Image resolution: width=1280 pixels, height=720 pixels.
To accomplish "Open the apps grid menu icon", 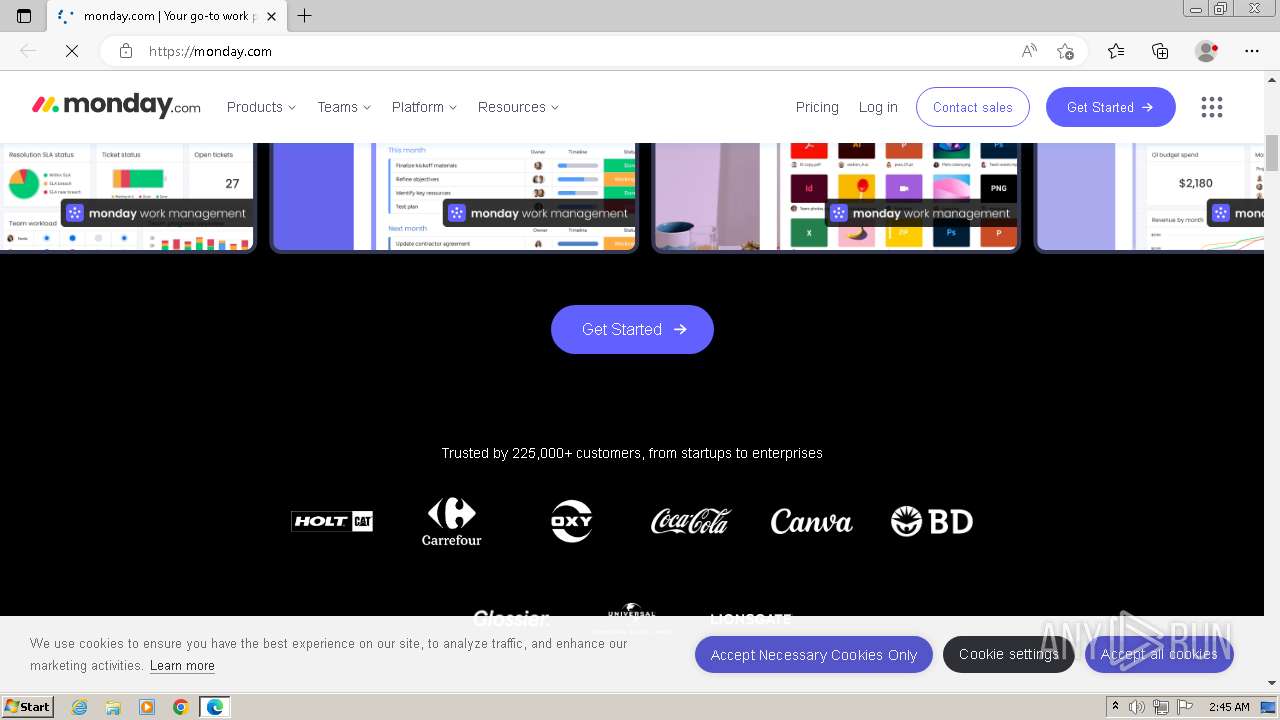I will 1212,107.
